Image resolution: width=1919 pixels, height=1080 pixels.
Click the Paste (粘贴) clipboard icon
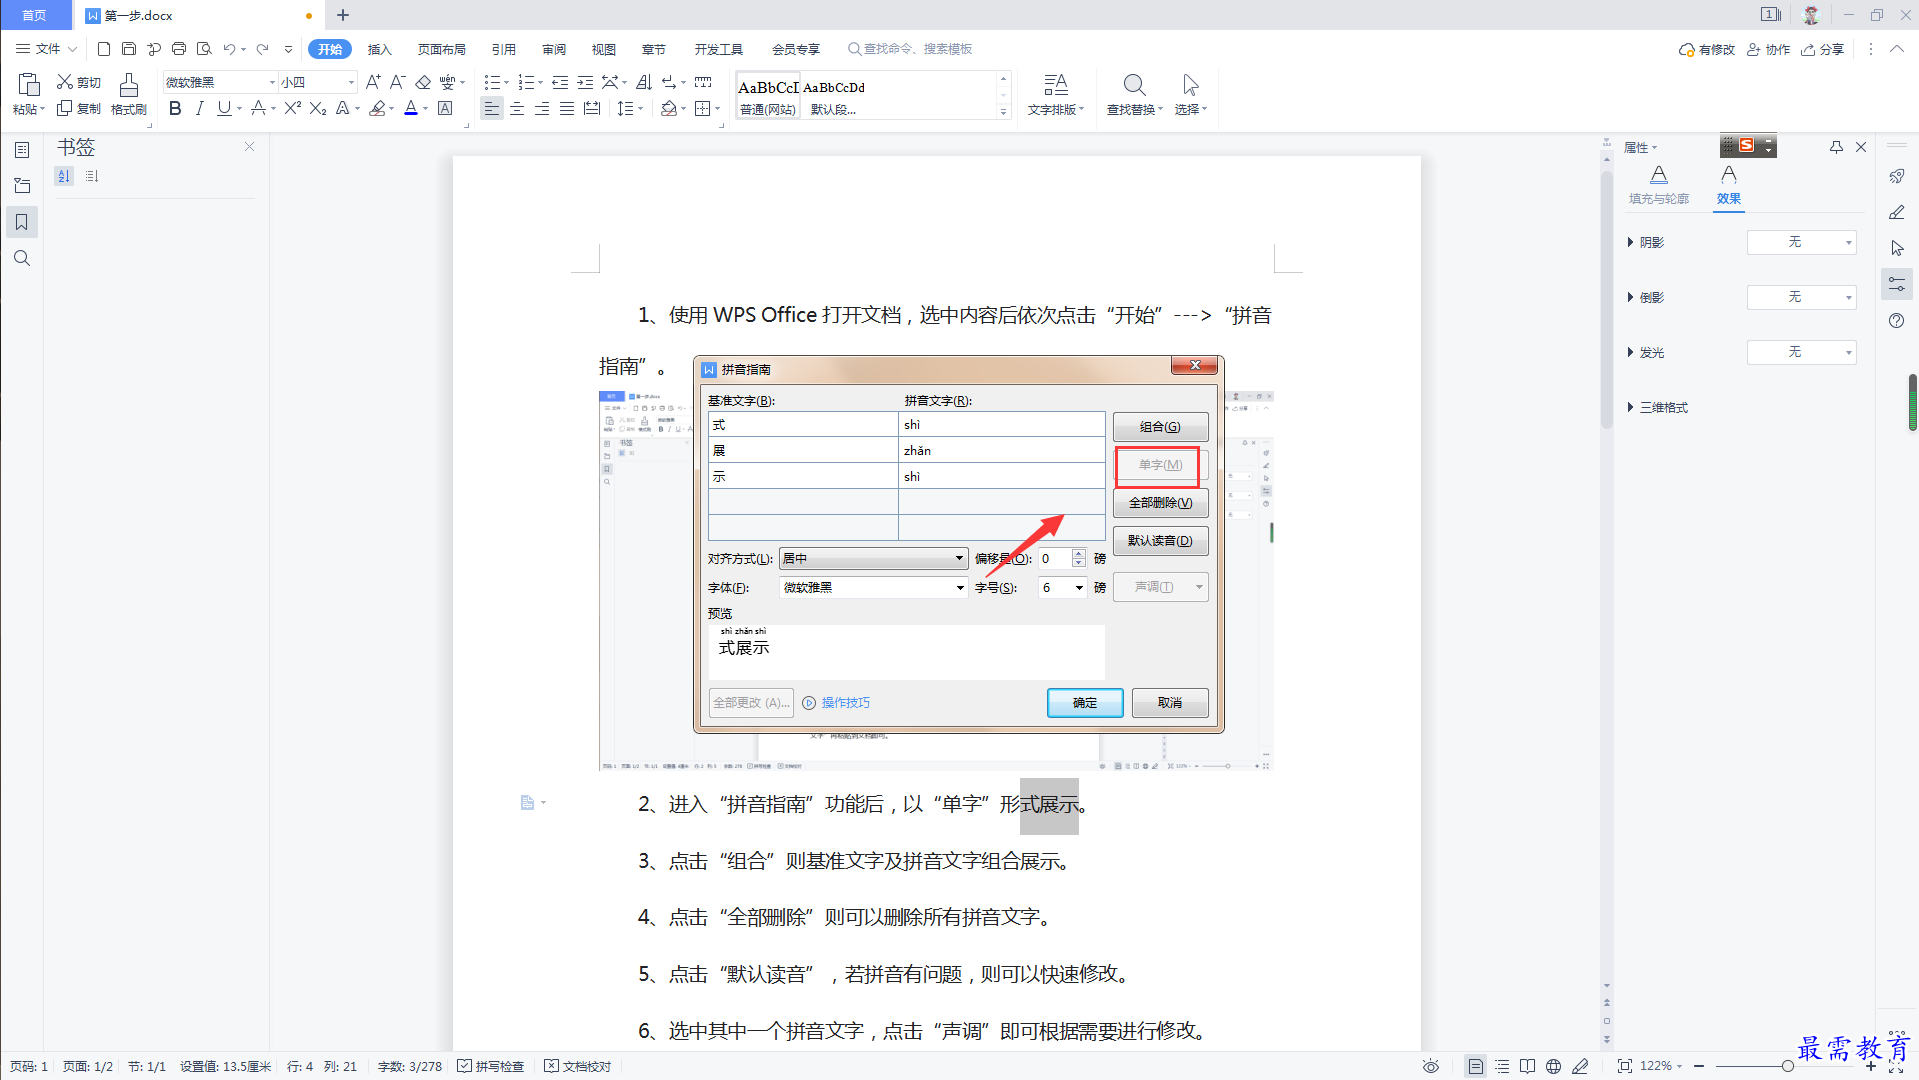28,85
